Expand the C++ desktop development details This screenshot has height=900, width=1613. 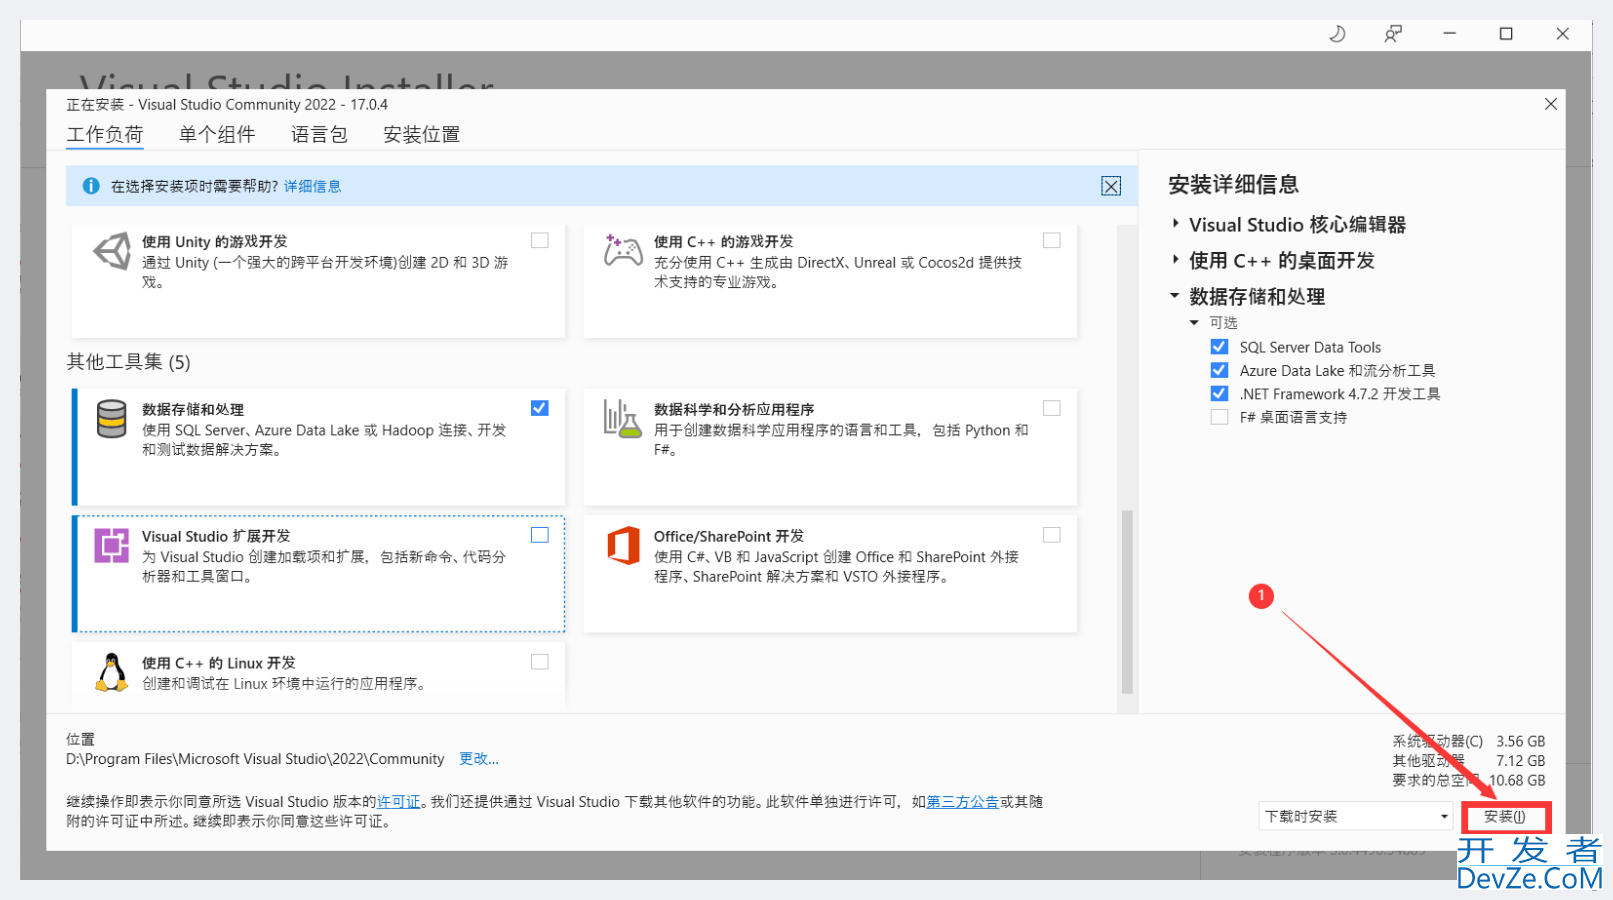tap(1175, 260)
